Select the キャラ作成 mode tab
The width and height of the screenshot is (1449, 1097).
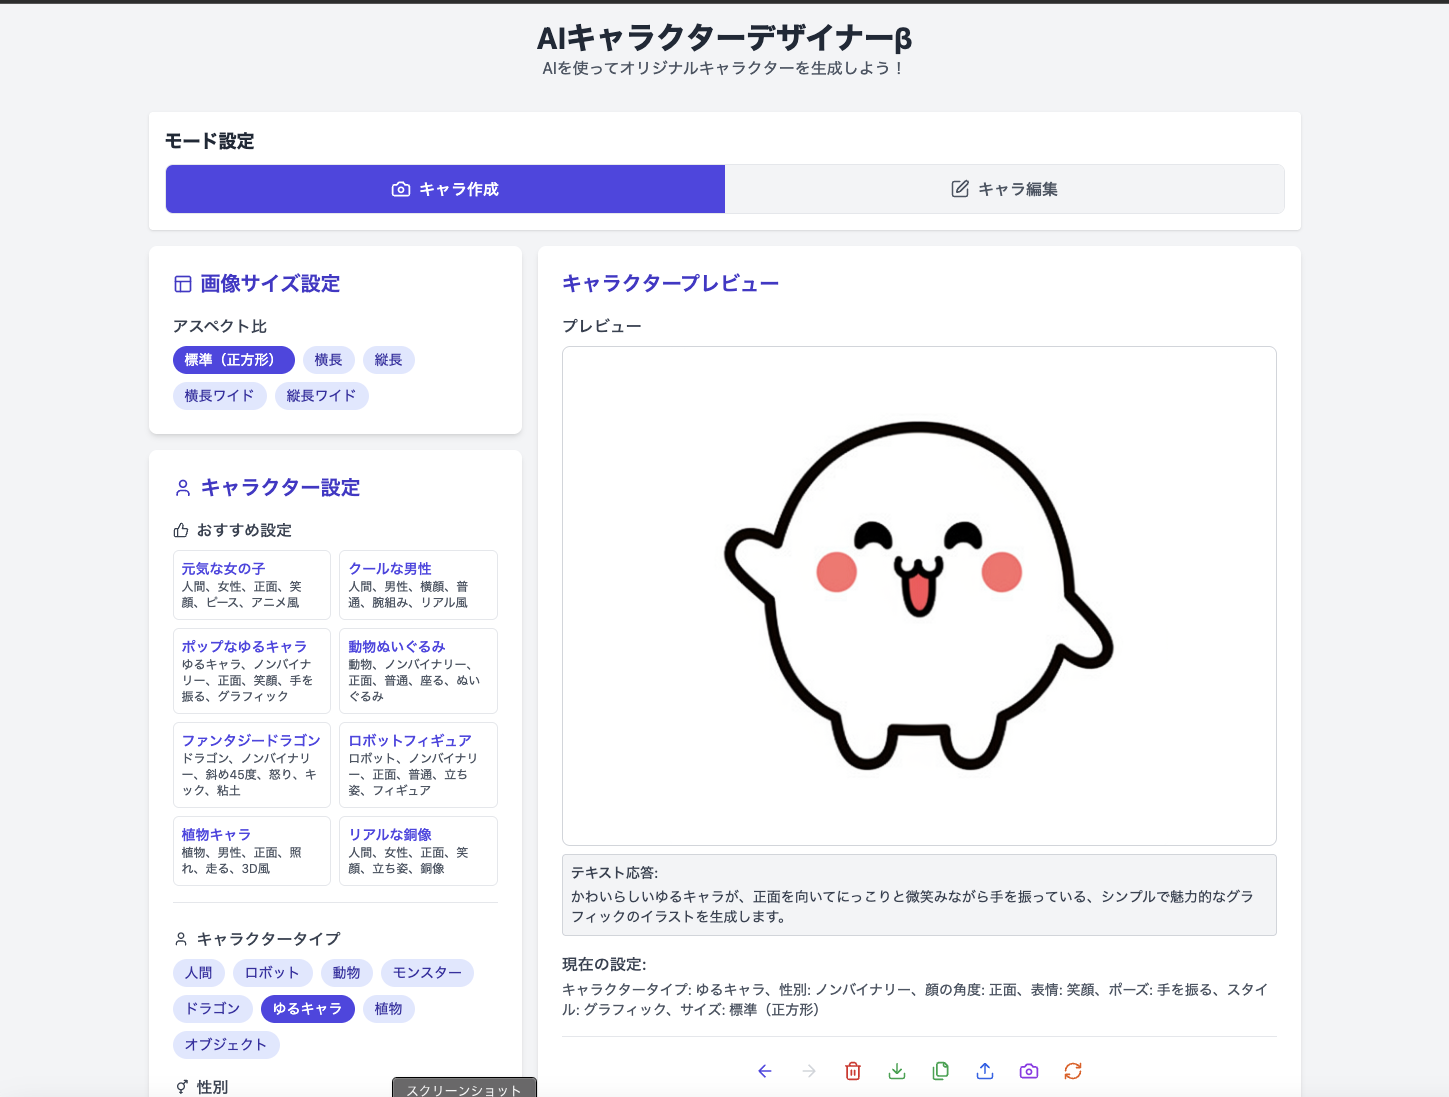[445, 189]
